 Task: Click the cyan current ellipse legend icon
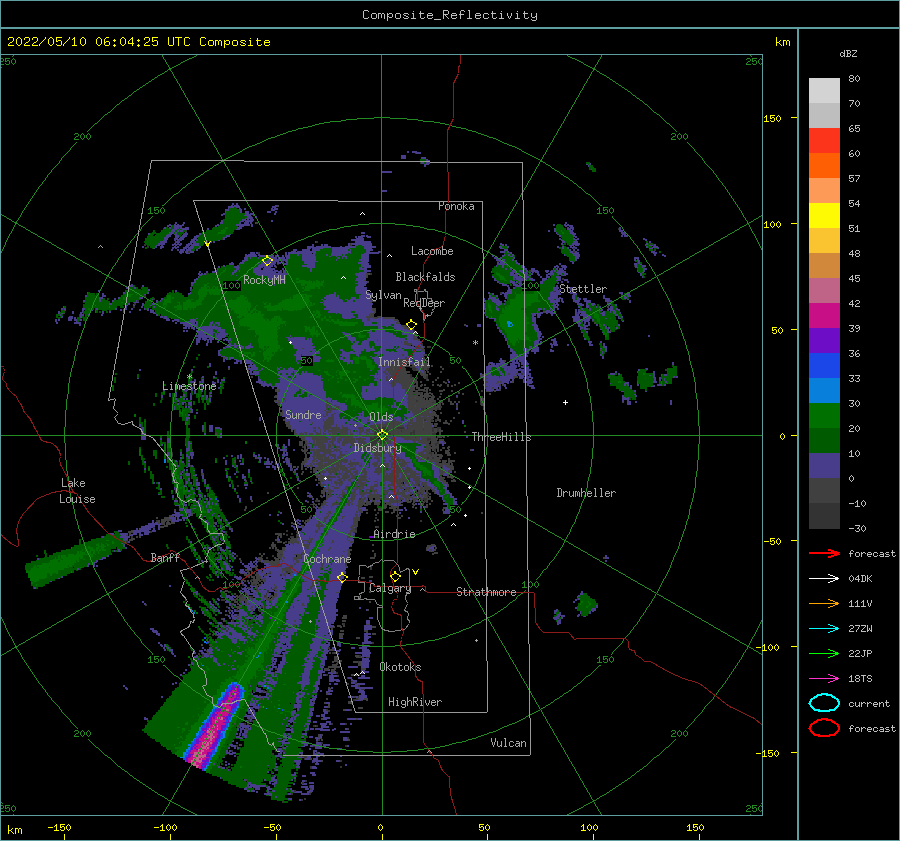824,703
